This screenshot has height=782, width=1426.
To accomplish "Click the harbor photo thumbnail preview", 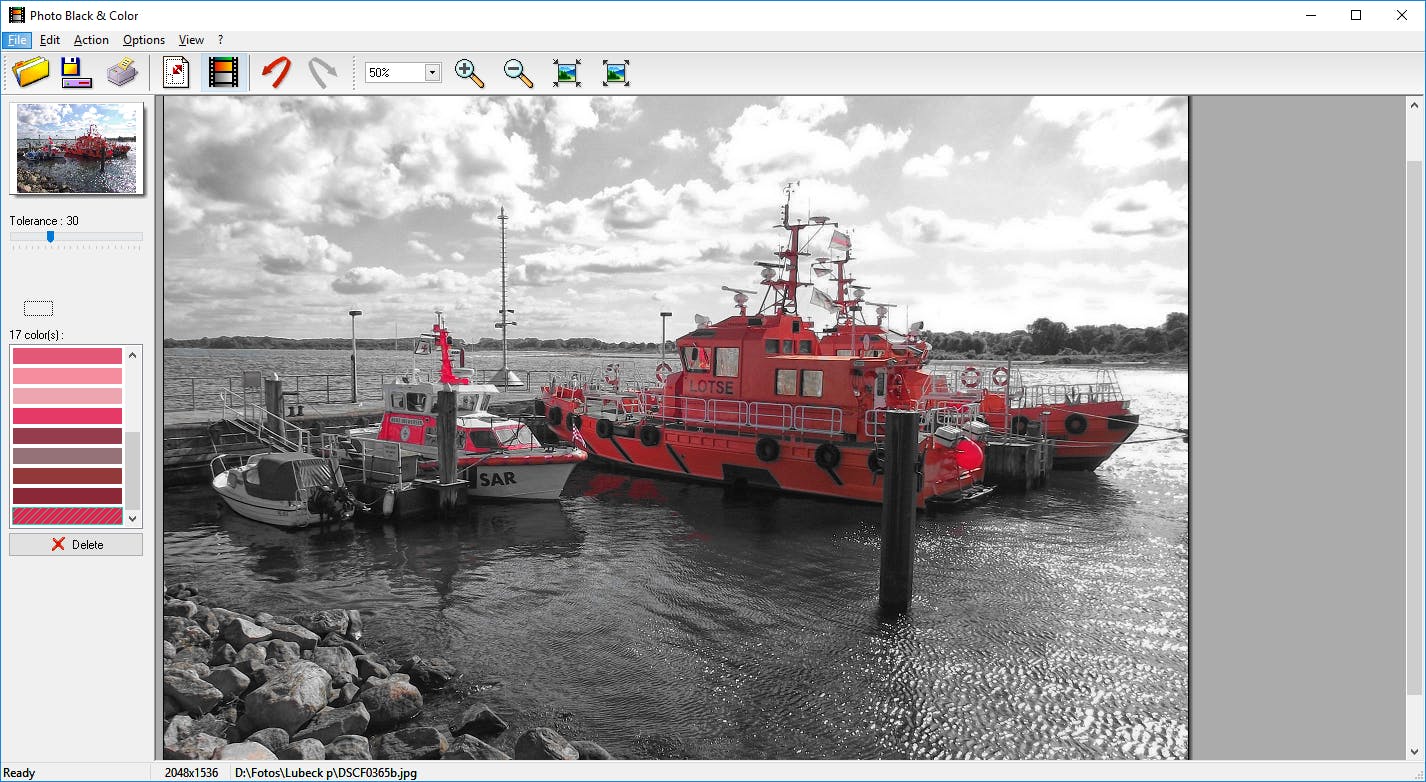I will pyautogui.click(x=77, y=147).
